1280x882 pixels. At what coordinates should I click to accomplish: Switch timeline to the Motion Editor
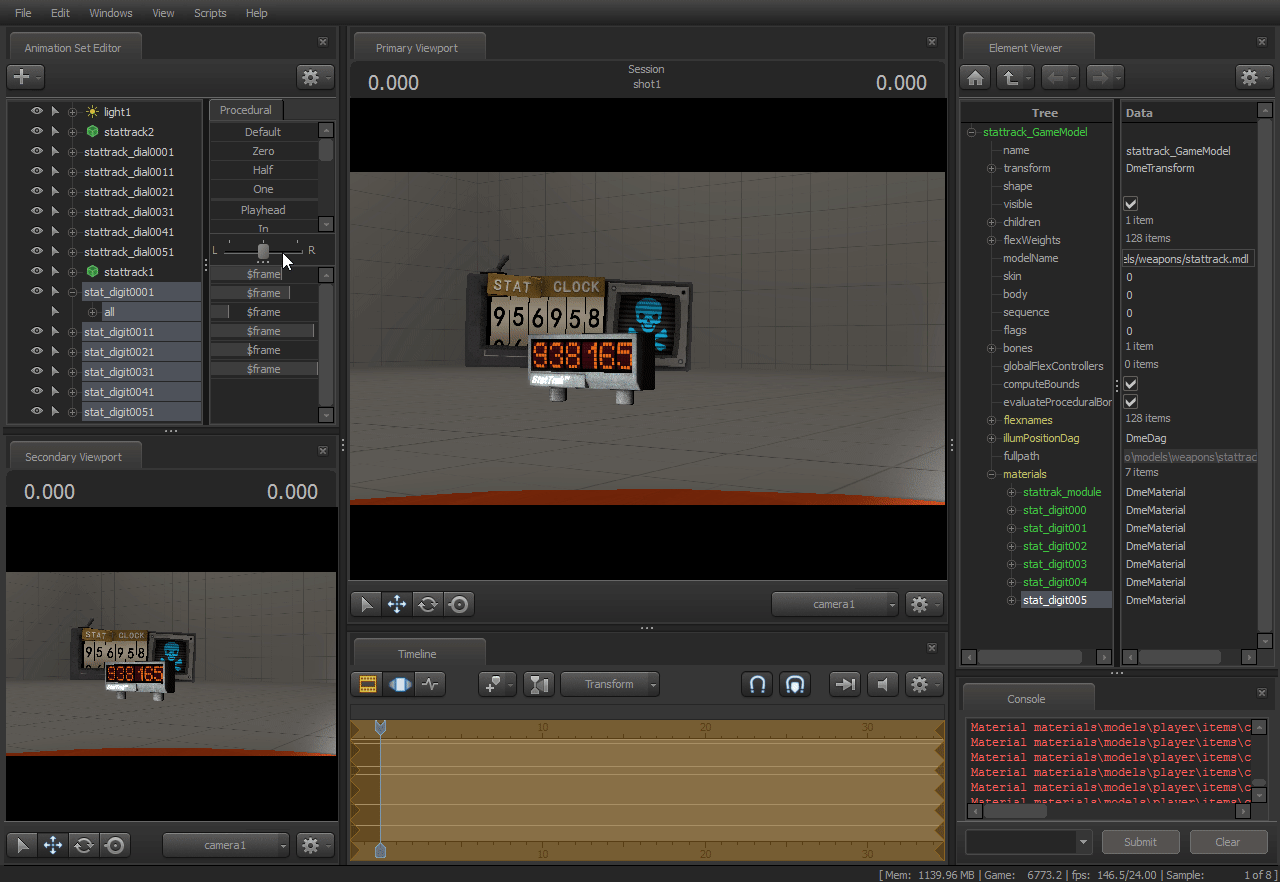[x=399, y=684]
